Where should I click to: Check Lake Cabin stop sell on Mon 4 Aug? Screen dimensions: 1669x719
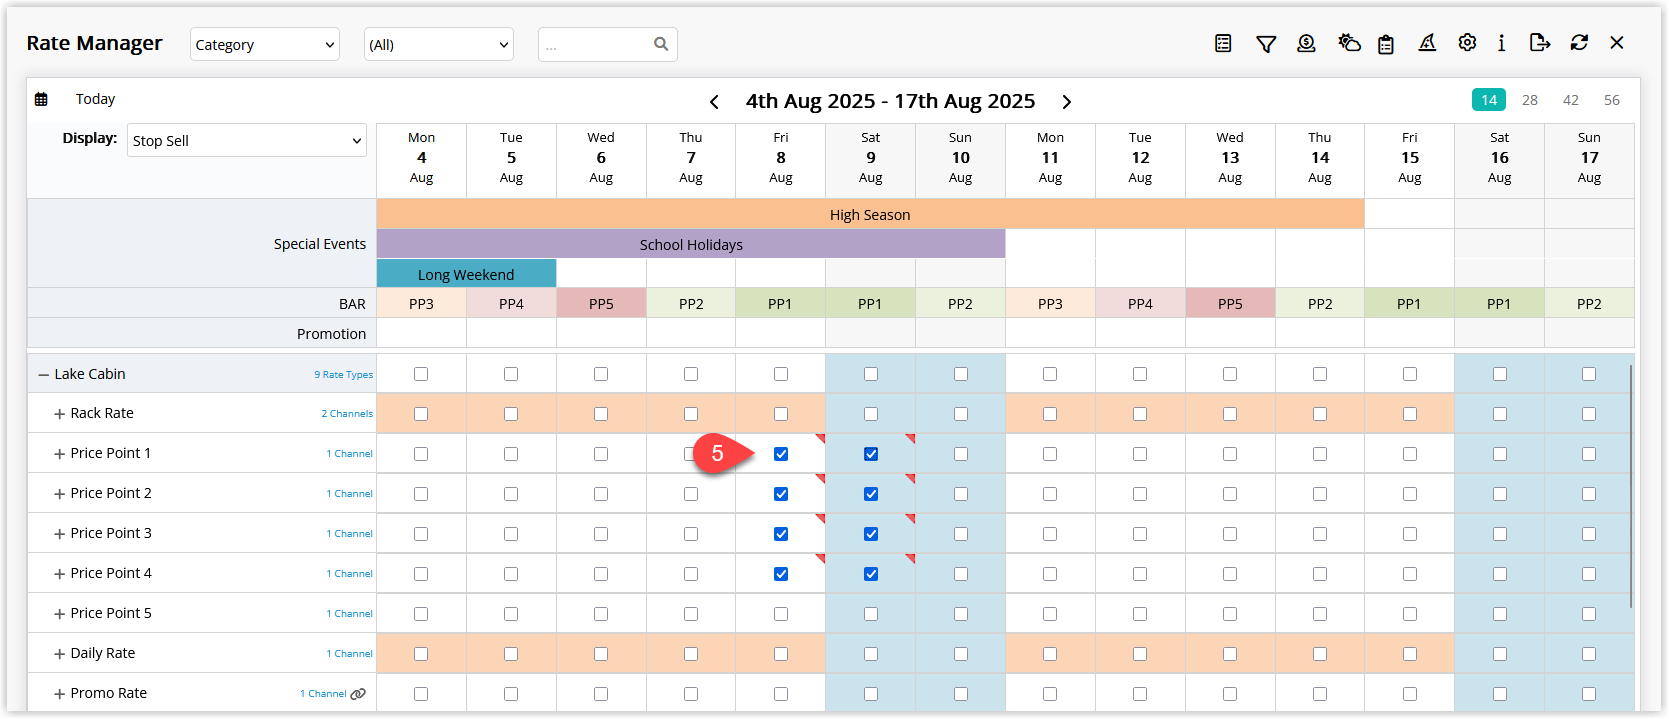421,374
